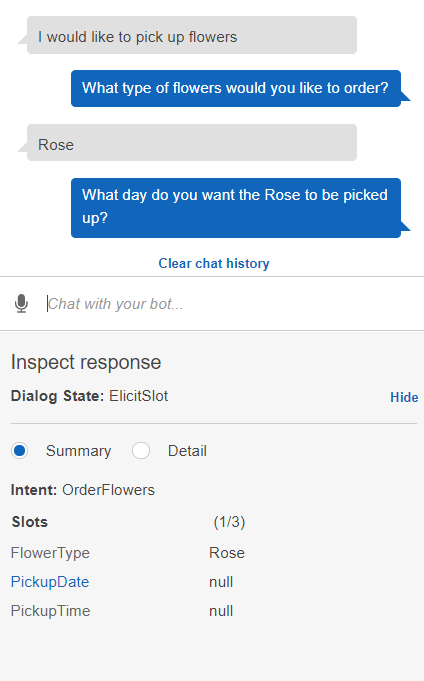Click the PickupTime slot name
Image resolution: width=424 pixels, height=681 pixels.
pos(50,611)
